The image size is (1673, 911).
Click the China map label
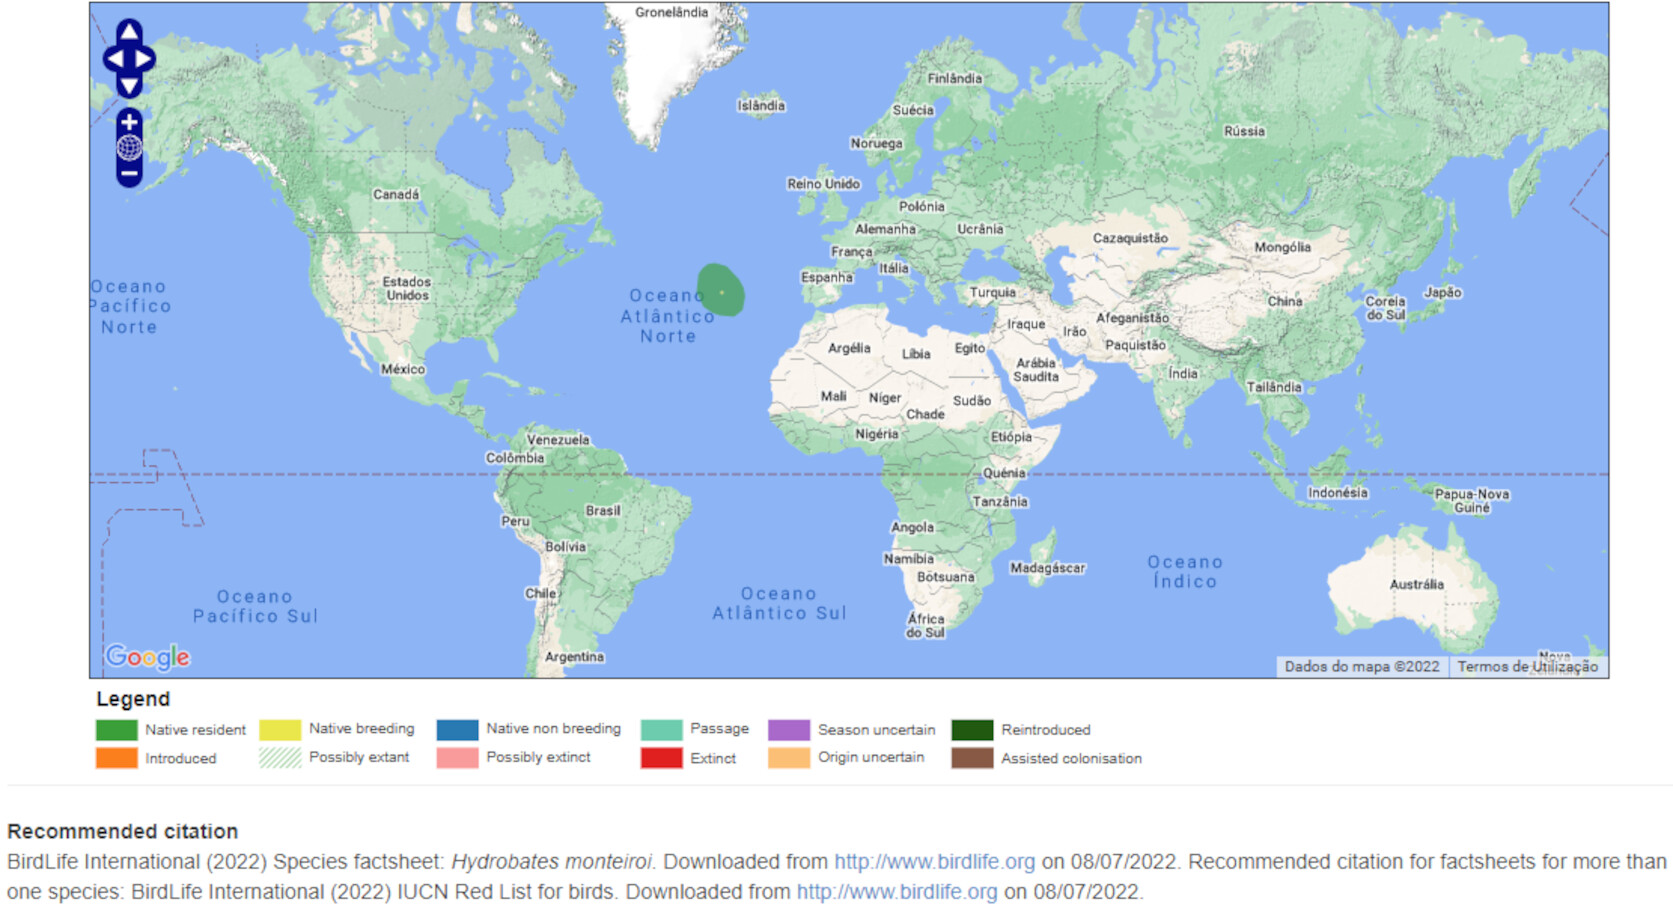1285,301
